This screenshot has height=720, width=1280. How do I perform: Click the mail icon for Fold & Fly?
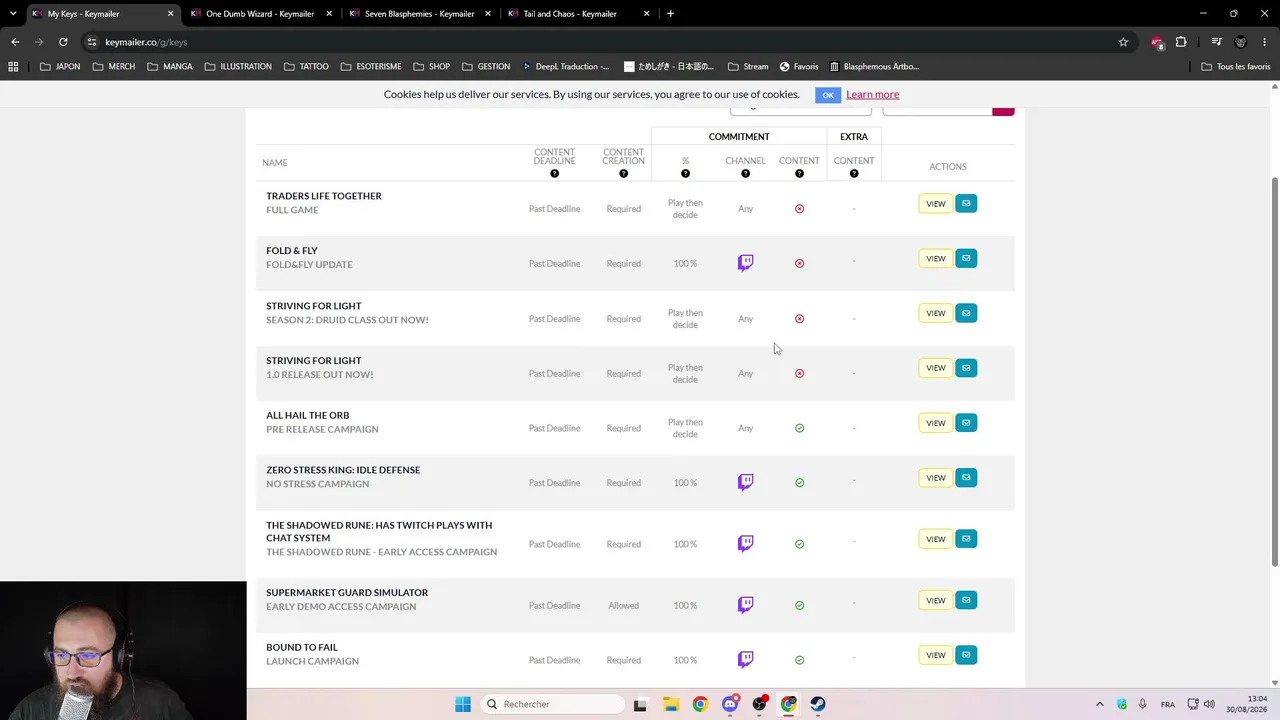[x=966, y=258]
